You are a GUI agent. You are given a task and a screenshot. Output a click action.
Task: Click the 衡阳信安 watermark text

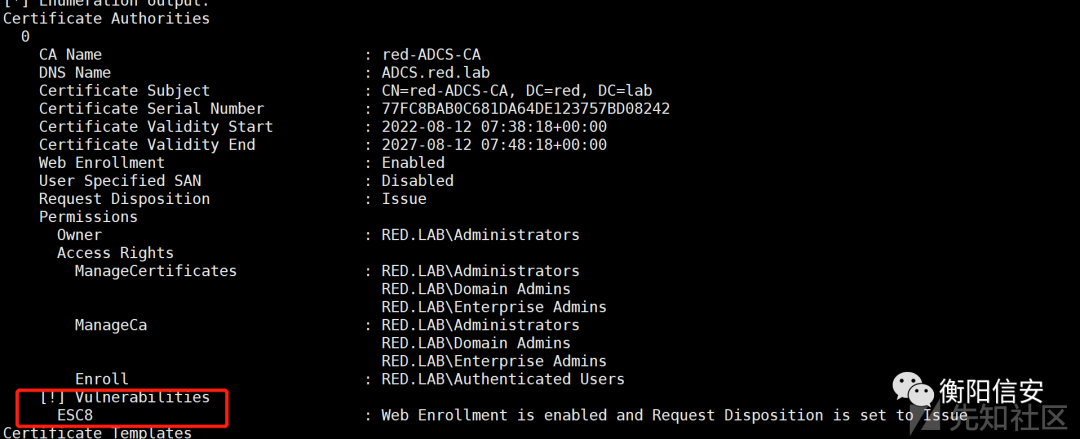(x=991, y=391)
